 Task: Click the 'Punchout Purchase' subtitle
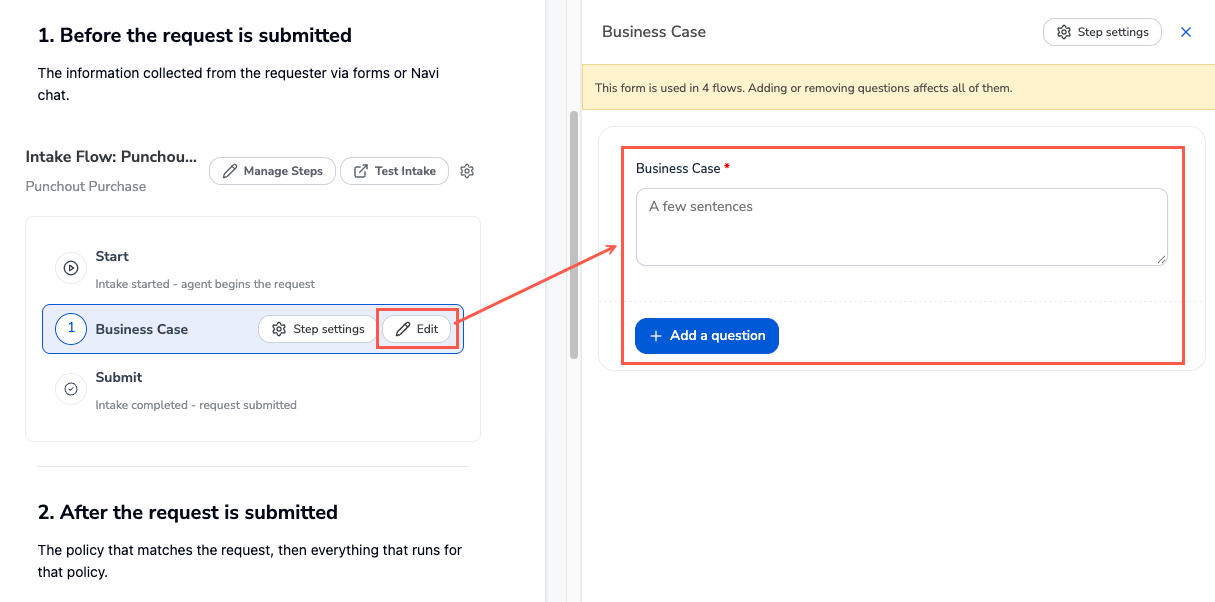pyautogui.click(x=86, y=186)
